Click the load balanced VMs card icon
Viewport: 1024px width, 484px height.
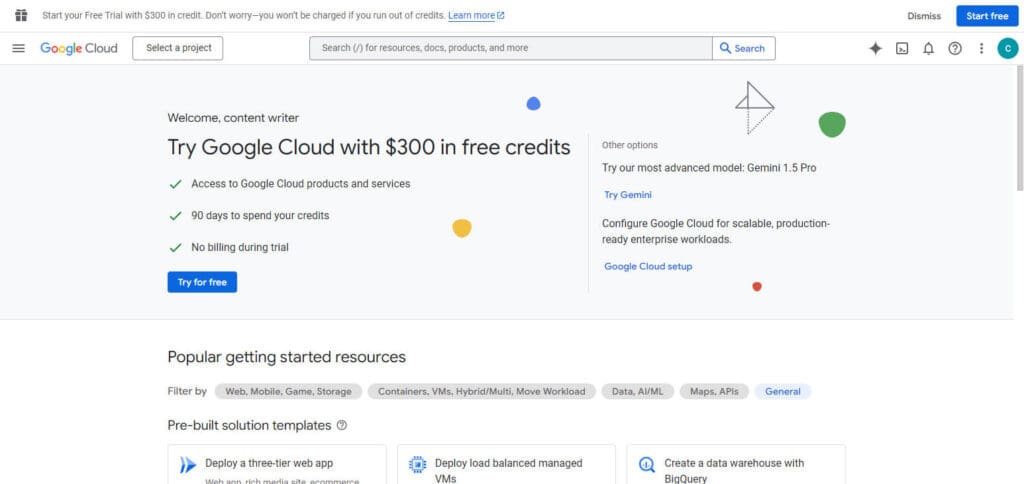(417, 464)
